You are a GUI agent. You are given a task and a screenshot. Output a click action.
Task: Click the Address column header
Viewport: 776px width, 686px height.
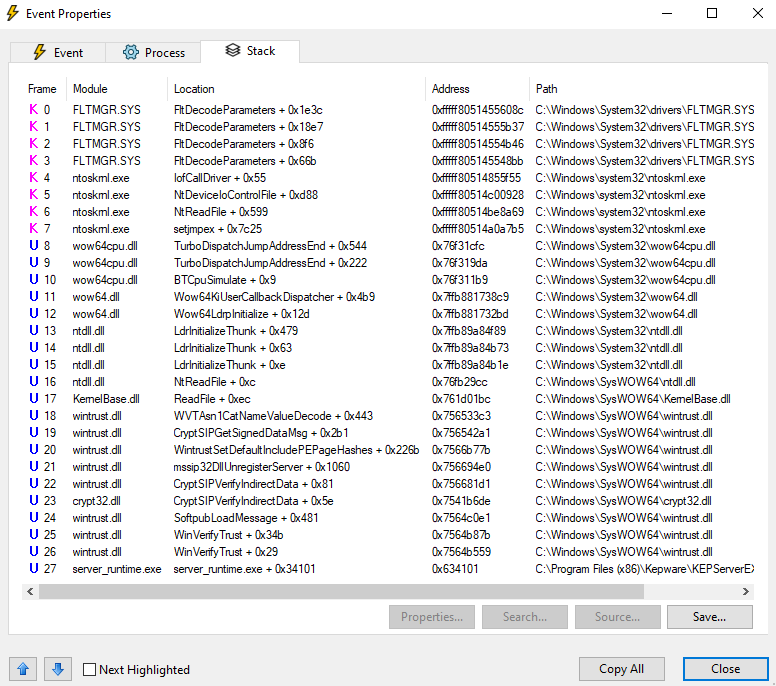click(x=450, y=89)
